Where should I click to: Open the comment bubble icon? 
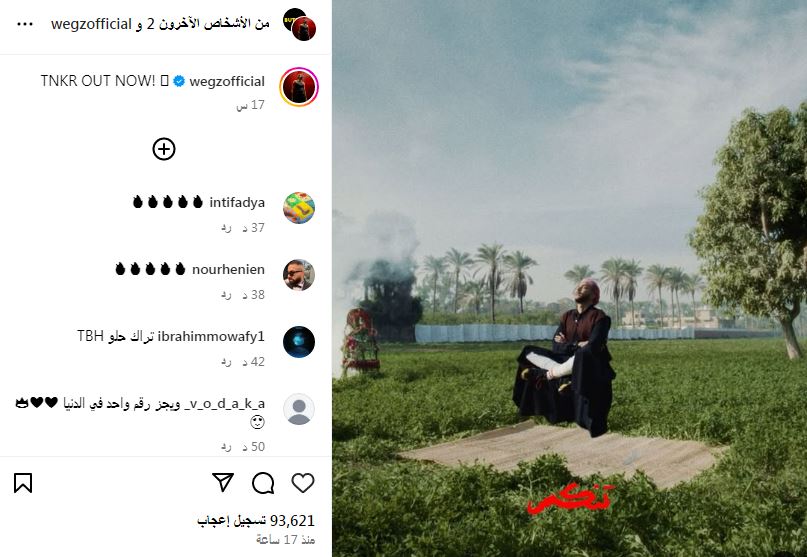click(263, 483)
